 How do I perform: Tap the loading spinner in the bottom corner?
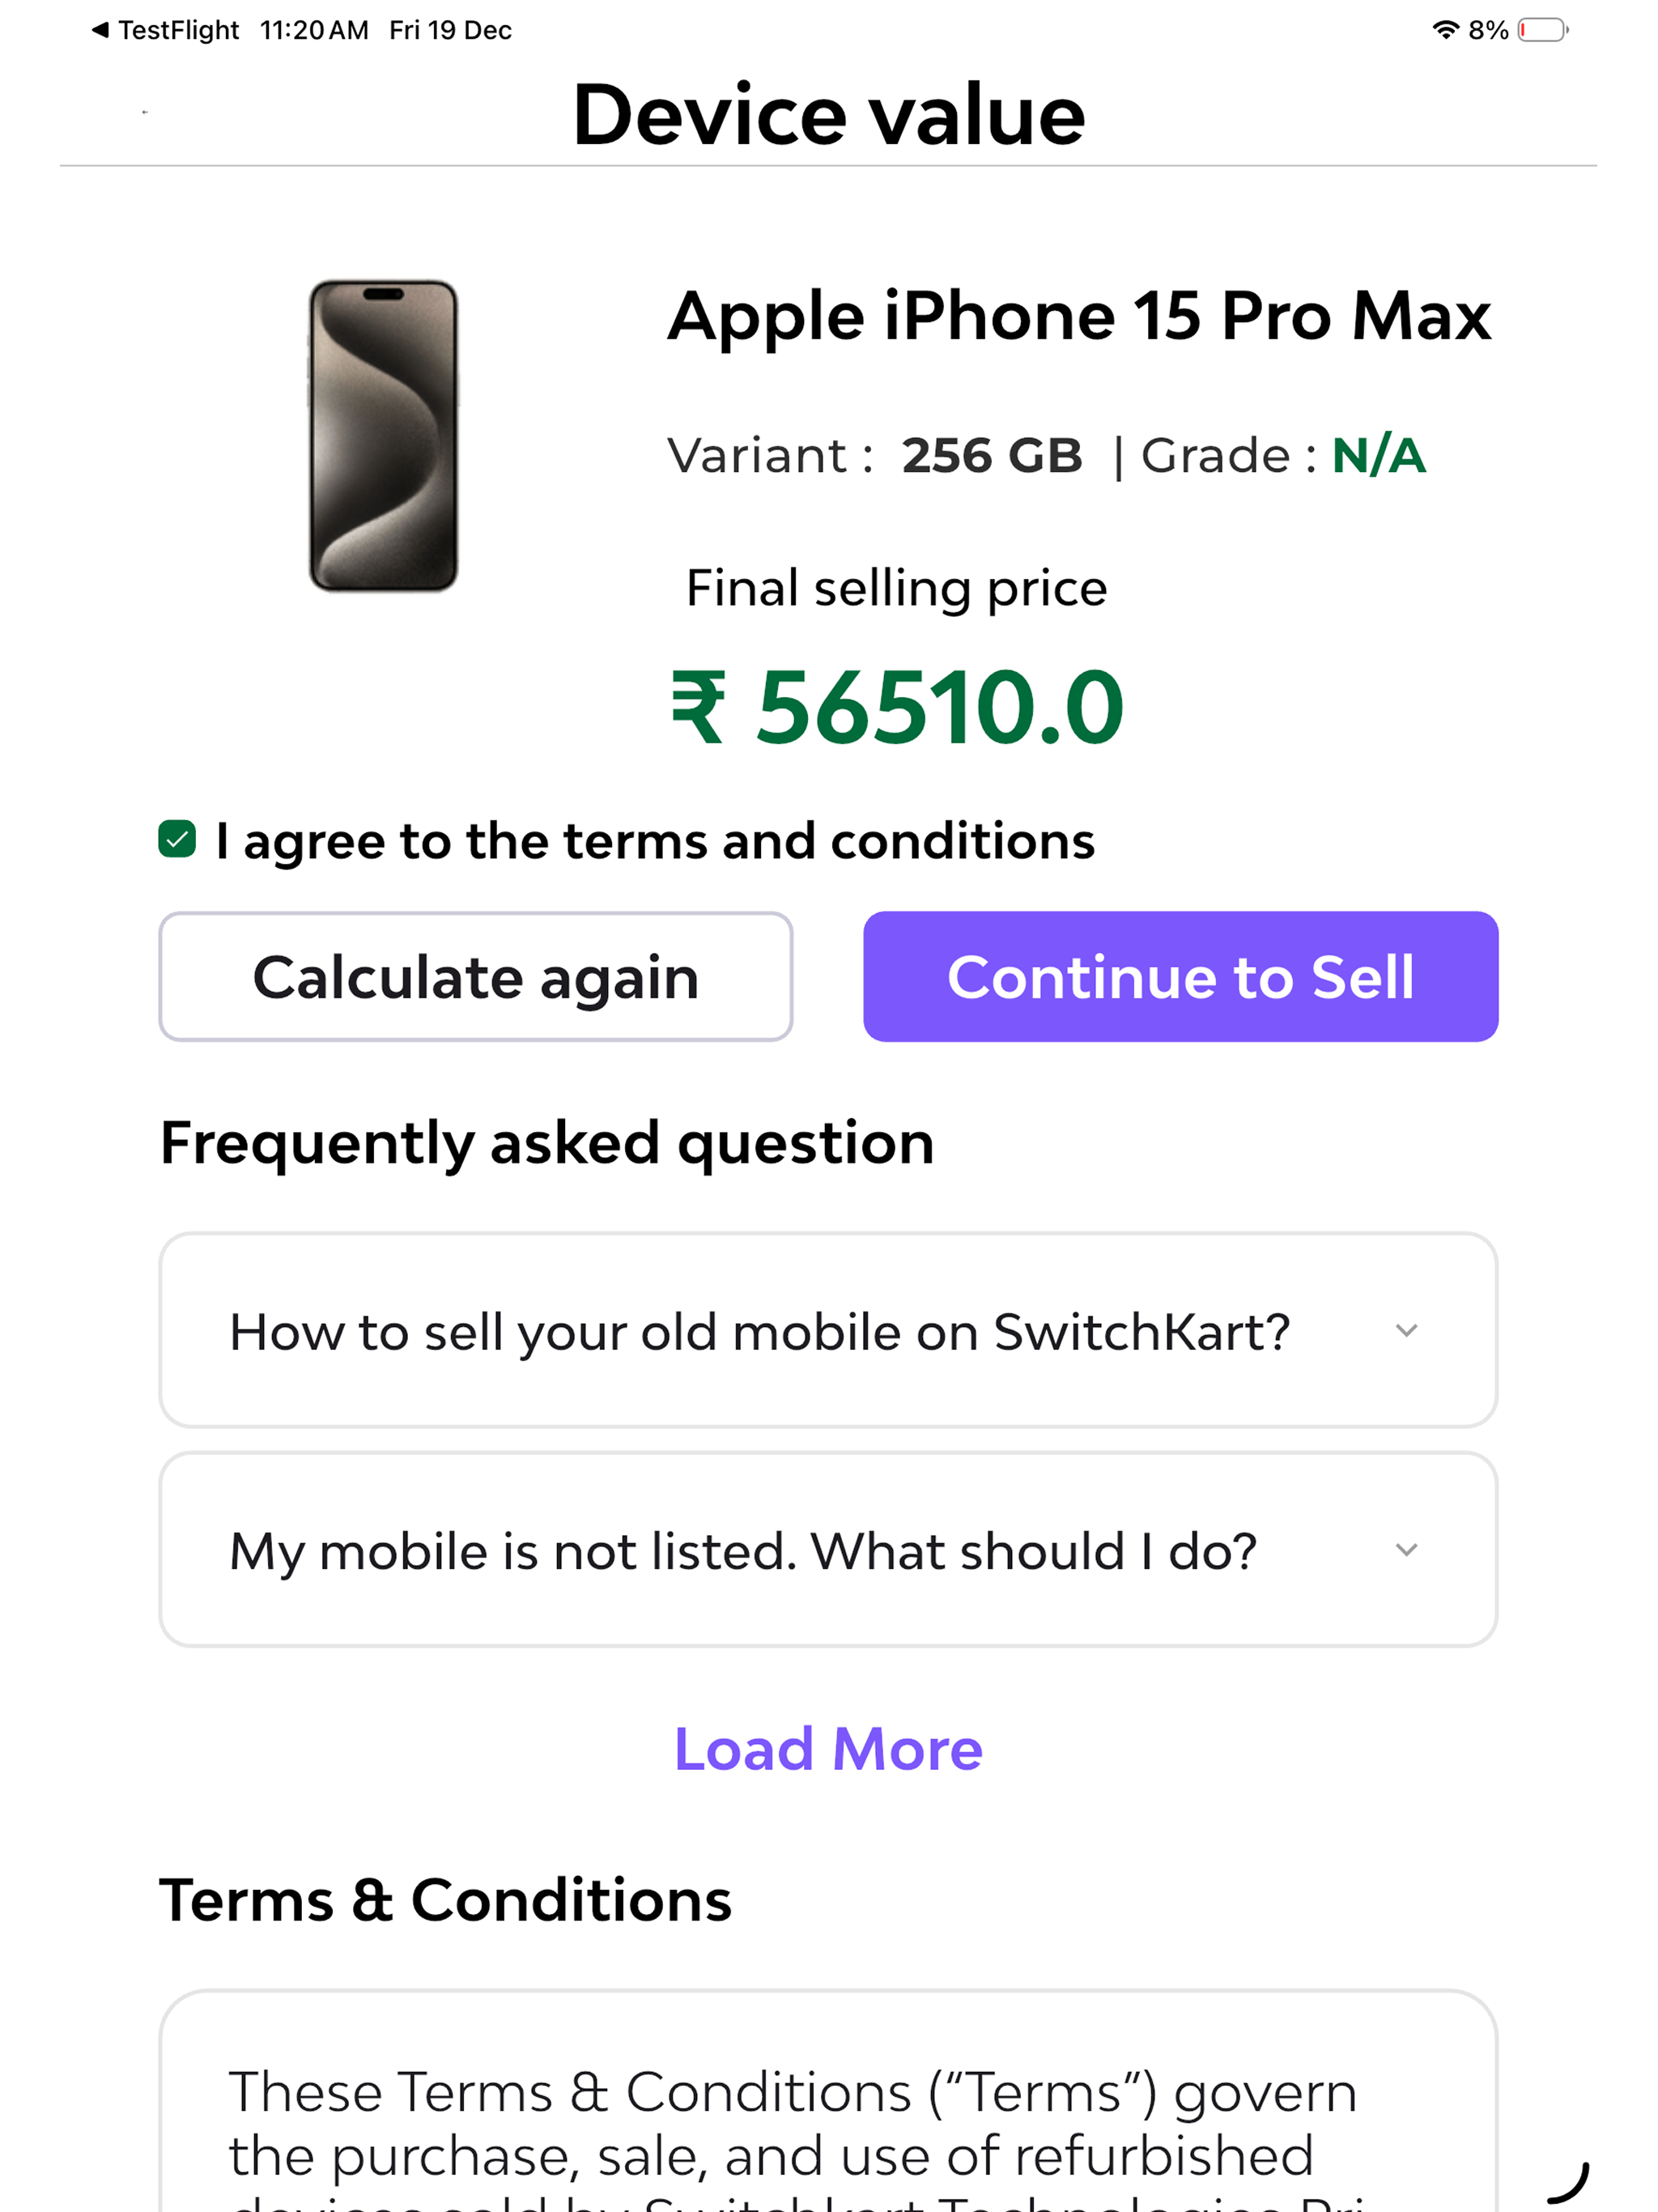[1568, 2181]
